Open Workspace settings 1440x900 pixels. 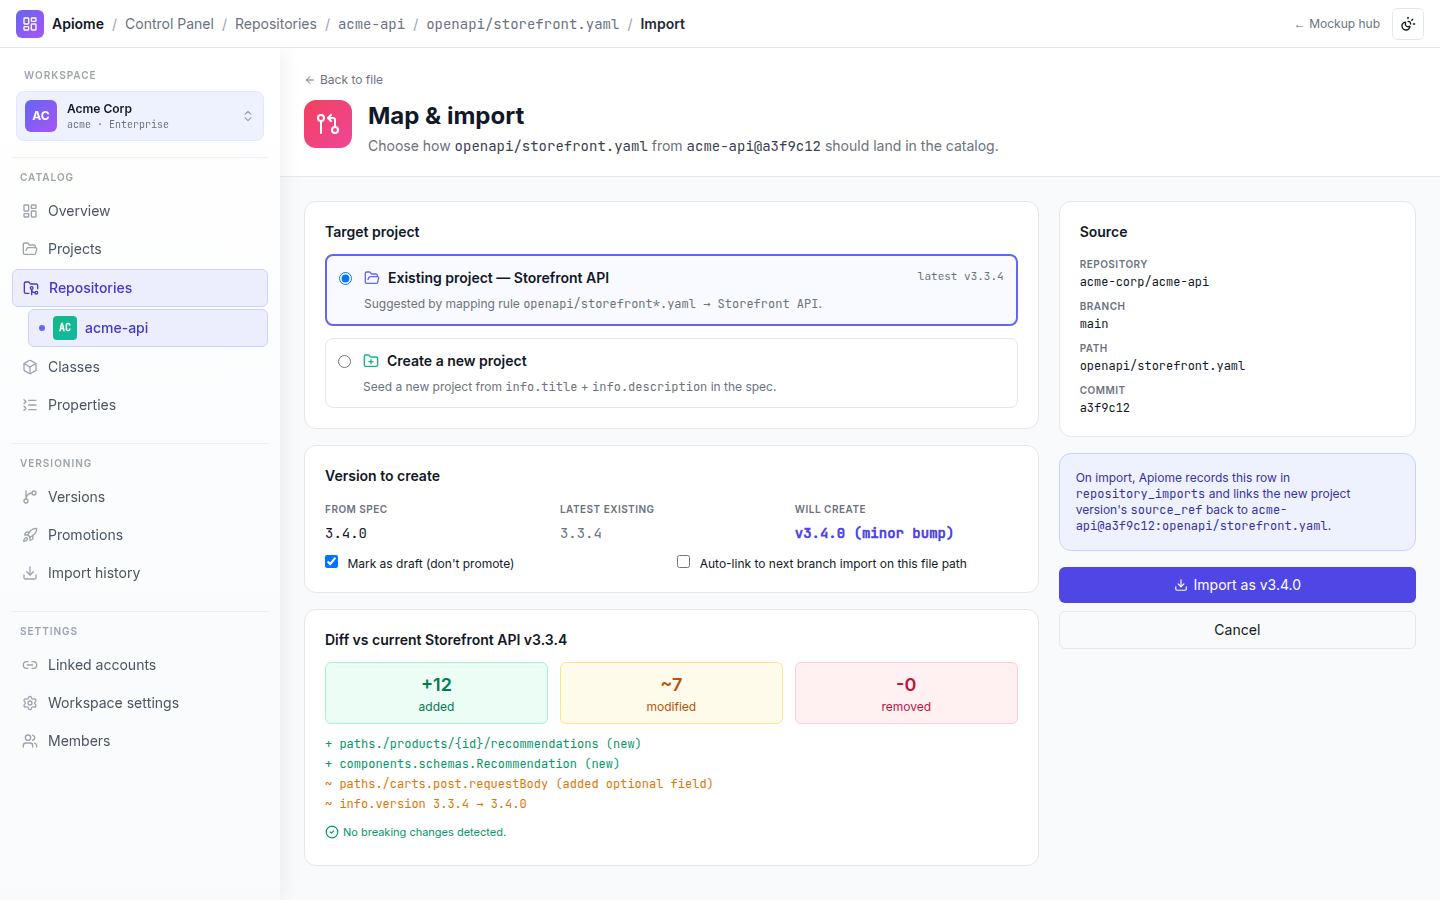[x=140, y=703]
